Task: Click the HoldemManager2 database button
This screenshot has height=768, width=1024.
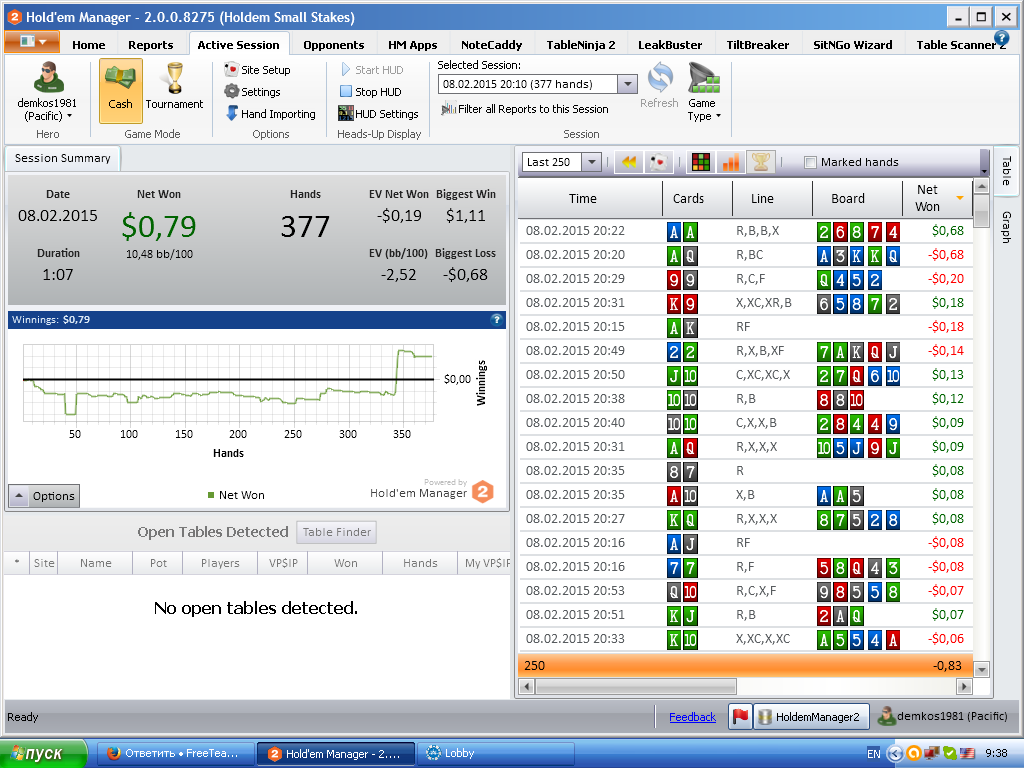Action: (811, 716)
